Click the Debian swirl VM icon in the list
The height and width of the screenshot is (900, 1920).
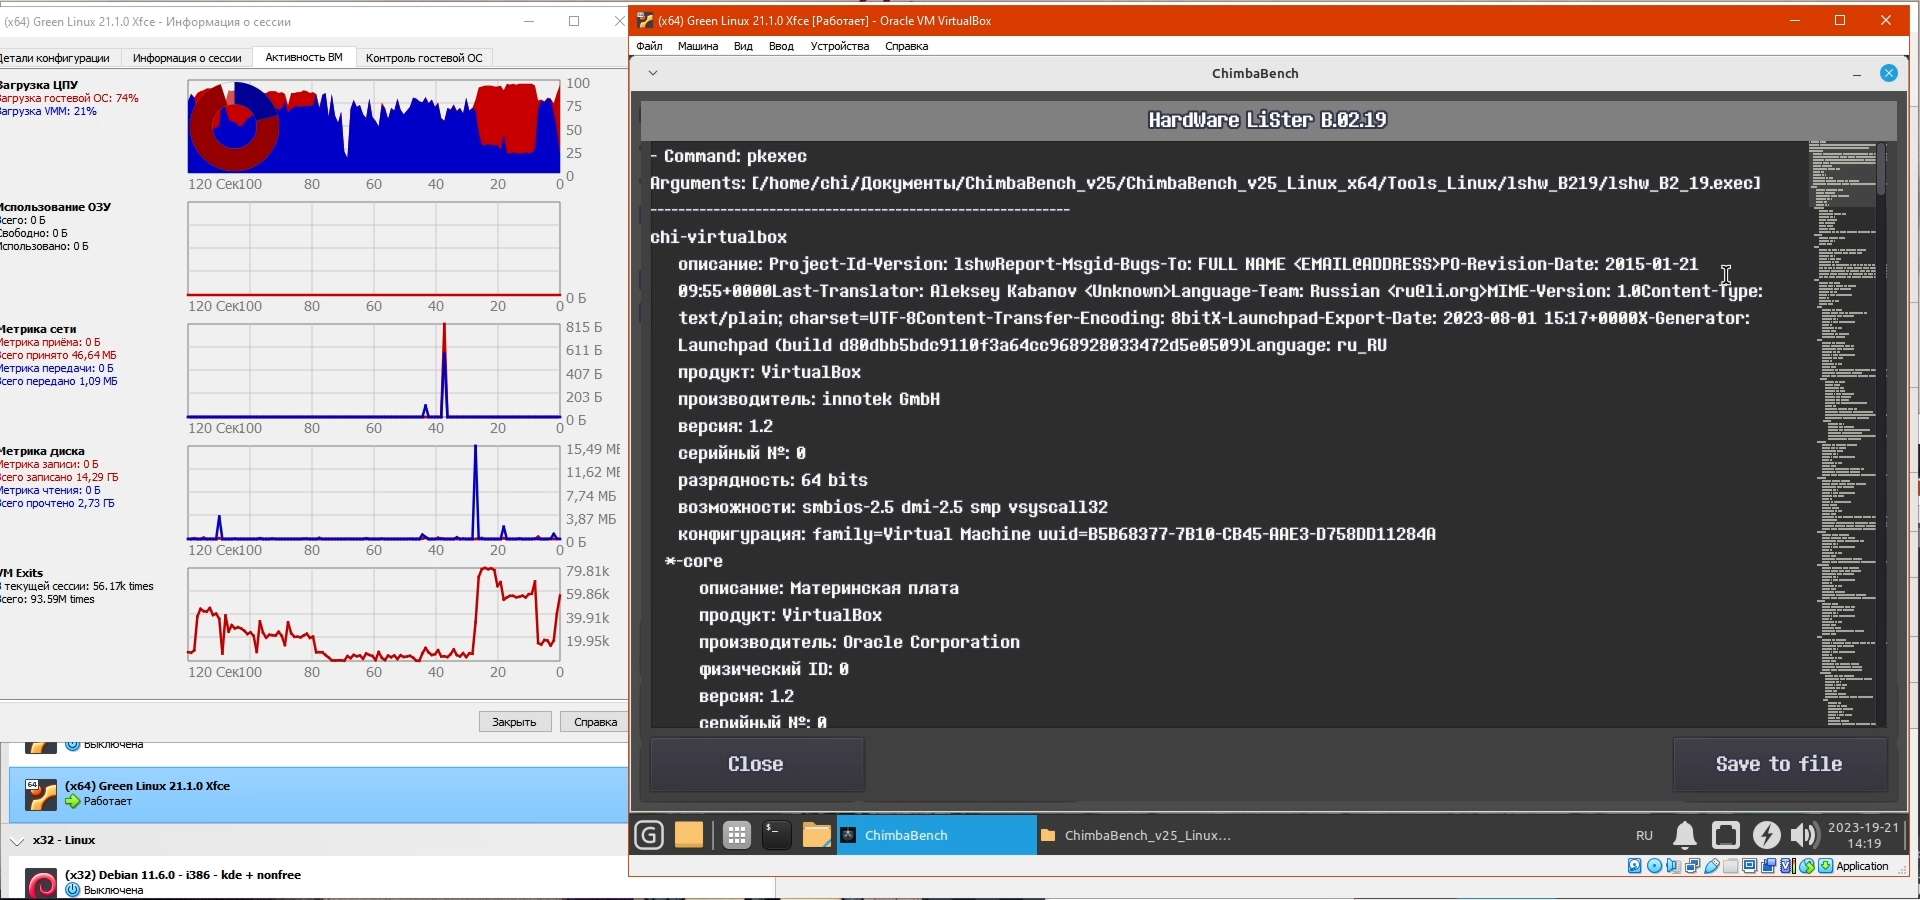41,884
